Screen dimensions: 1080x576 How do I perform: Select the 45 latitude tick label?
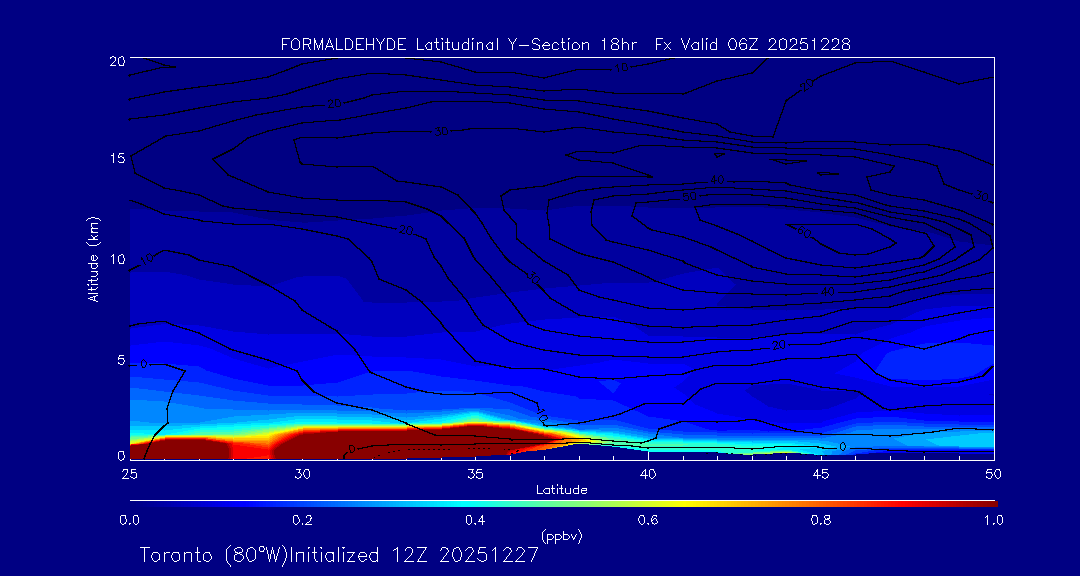click(821, 473)
